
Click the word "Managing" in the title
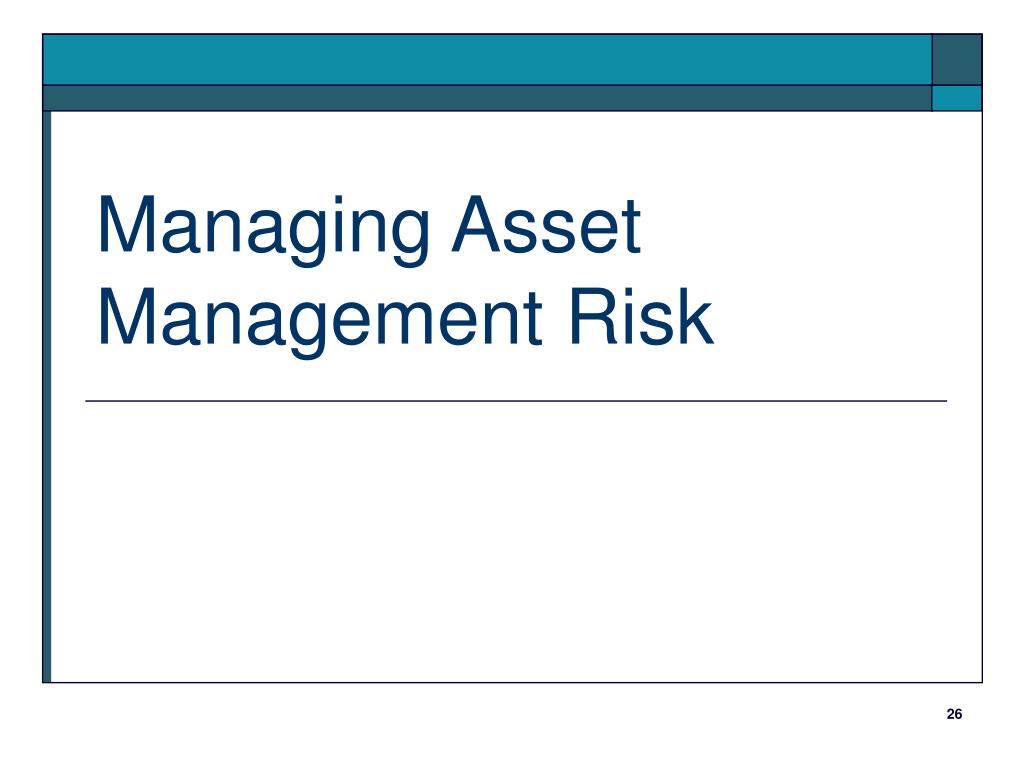pos(263,230)
